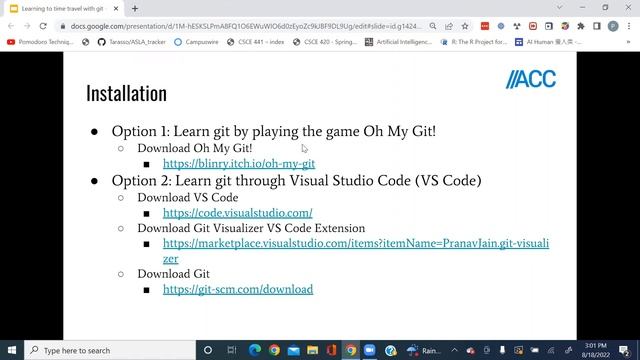Open the Windows Start menu
Screen dimensions: 640x360
[12, 350]
